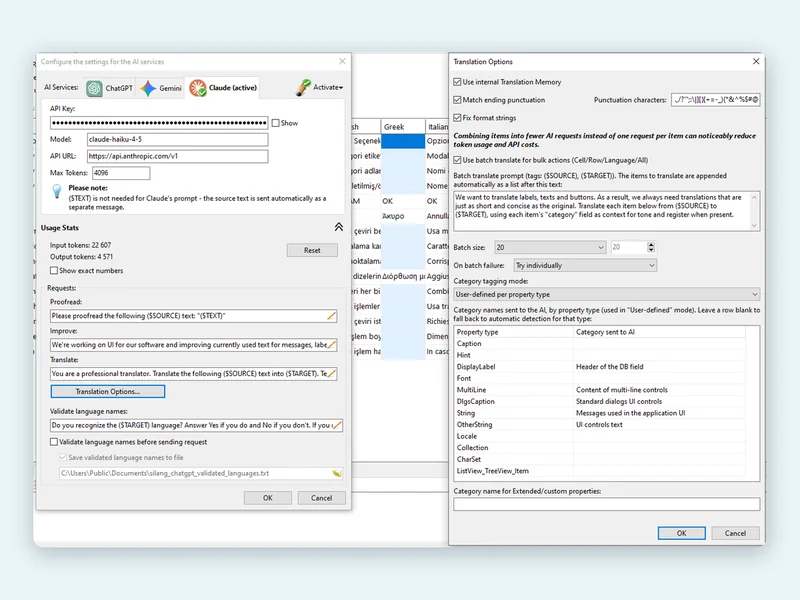
Task: Edit Proofread prompt via pencil icon
Action: pos(332,316)
